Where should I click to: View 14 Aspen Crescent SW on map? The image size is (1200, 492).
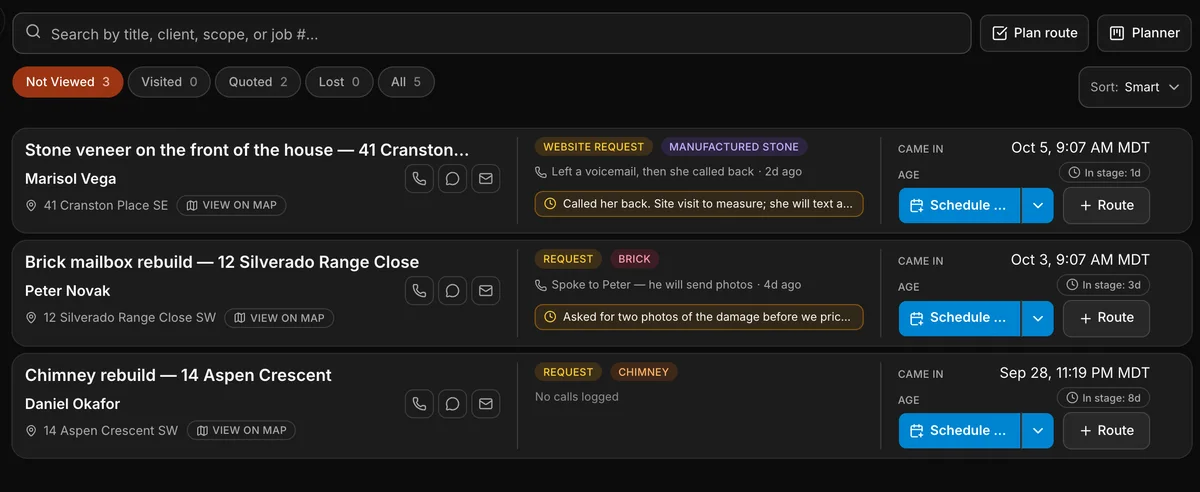(241, 431)
